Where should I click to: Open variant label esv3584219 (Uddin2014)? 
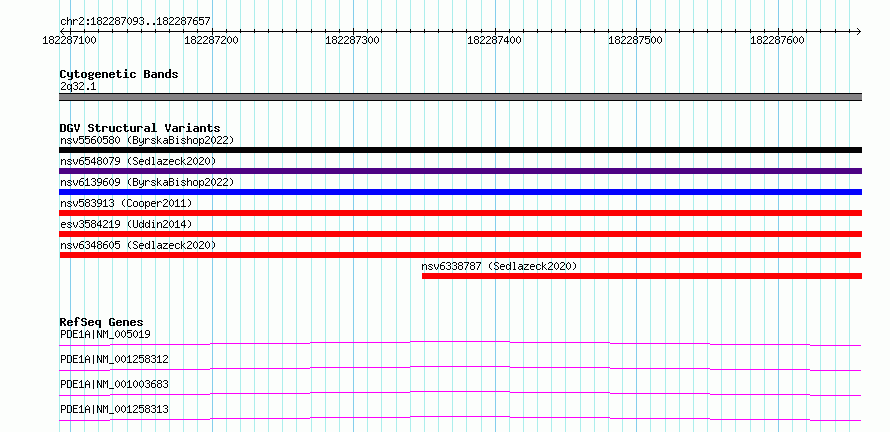[x=126, y=224]
